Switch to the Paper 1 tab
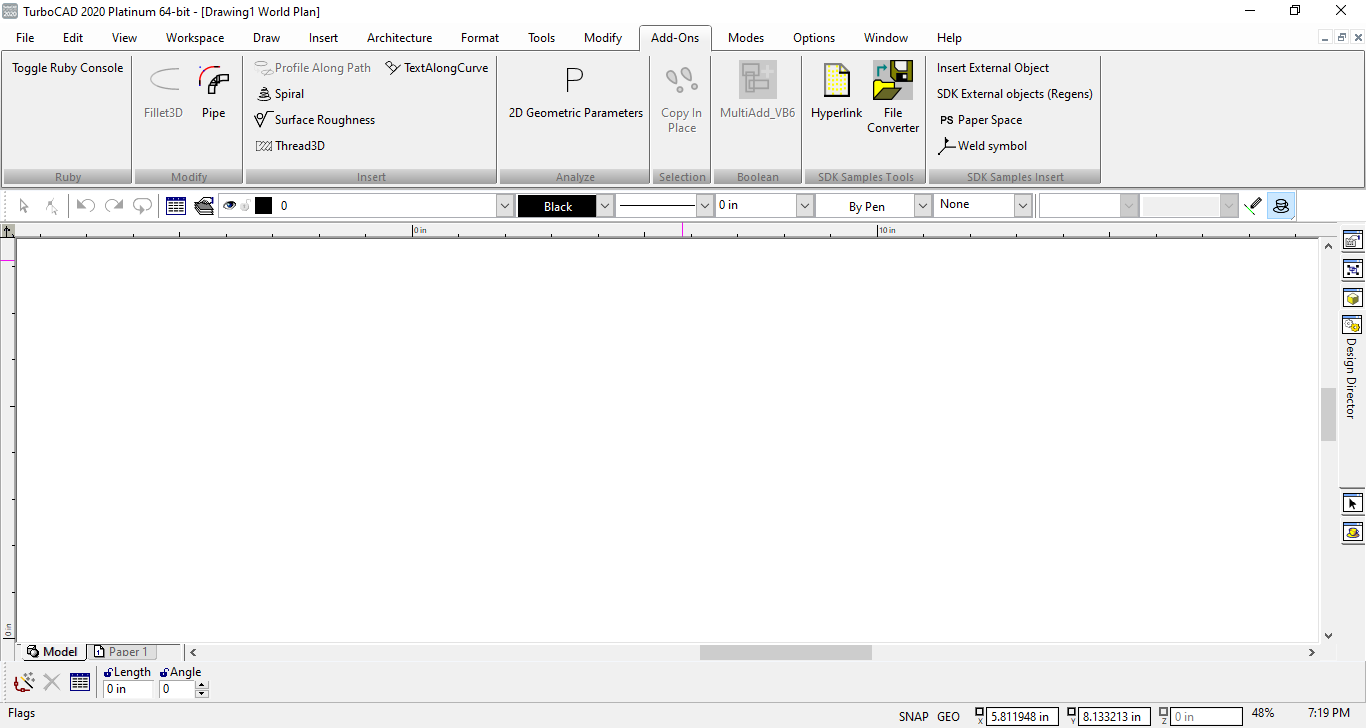 tap(120, 652)
